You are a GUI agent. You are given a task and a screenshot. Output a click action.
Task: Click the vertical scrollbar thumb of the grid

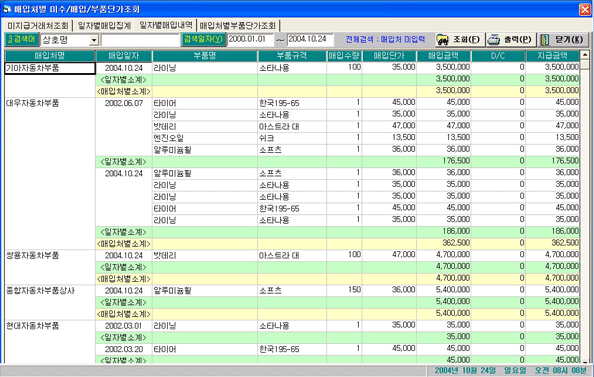pyautogui.click(x=585, y=65)
